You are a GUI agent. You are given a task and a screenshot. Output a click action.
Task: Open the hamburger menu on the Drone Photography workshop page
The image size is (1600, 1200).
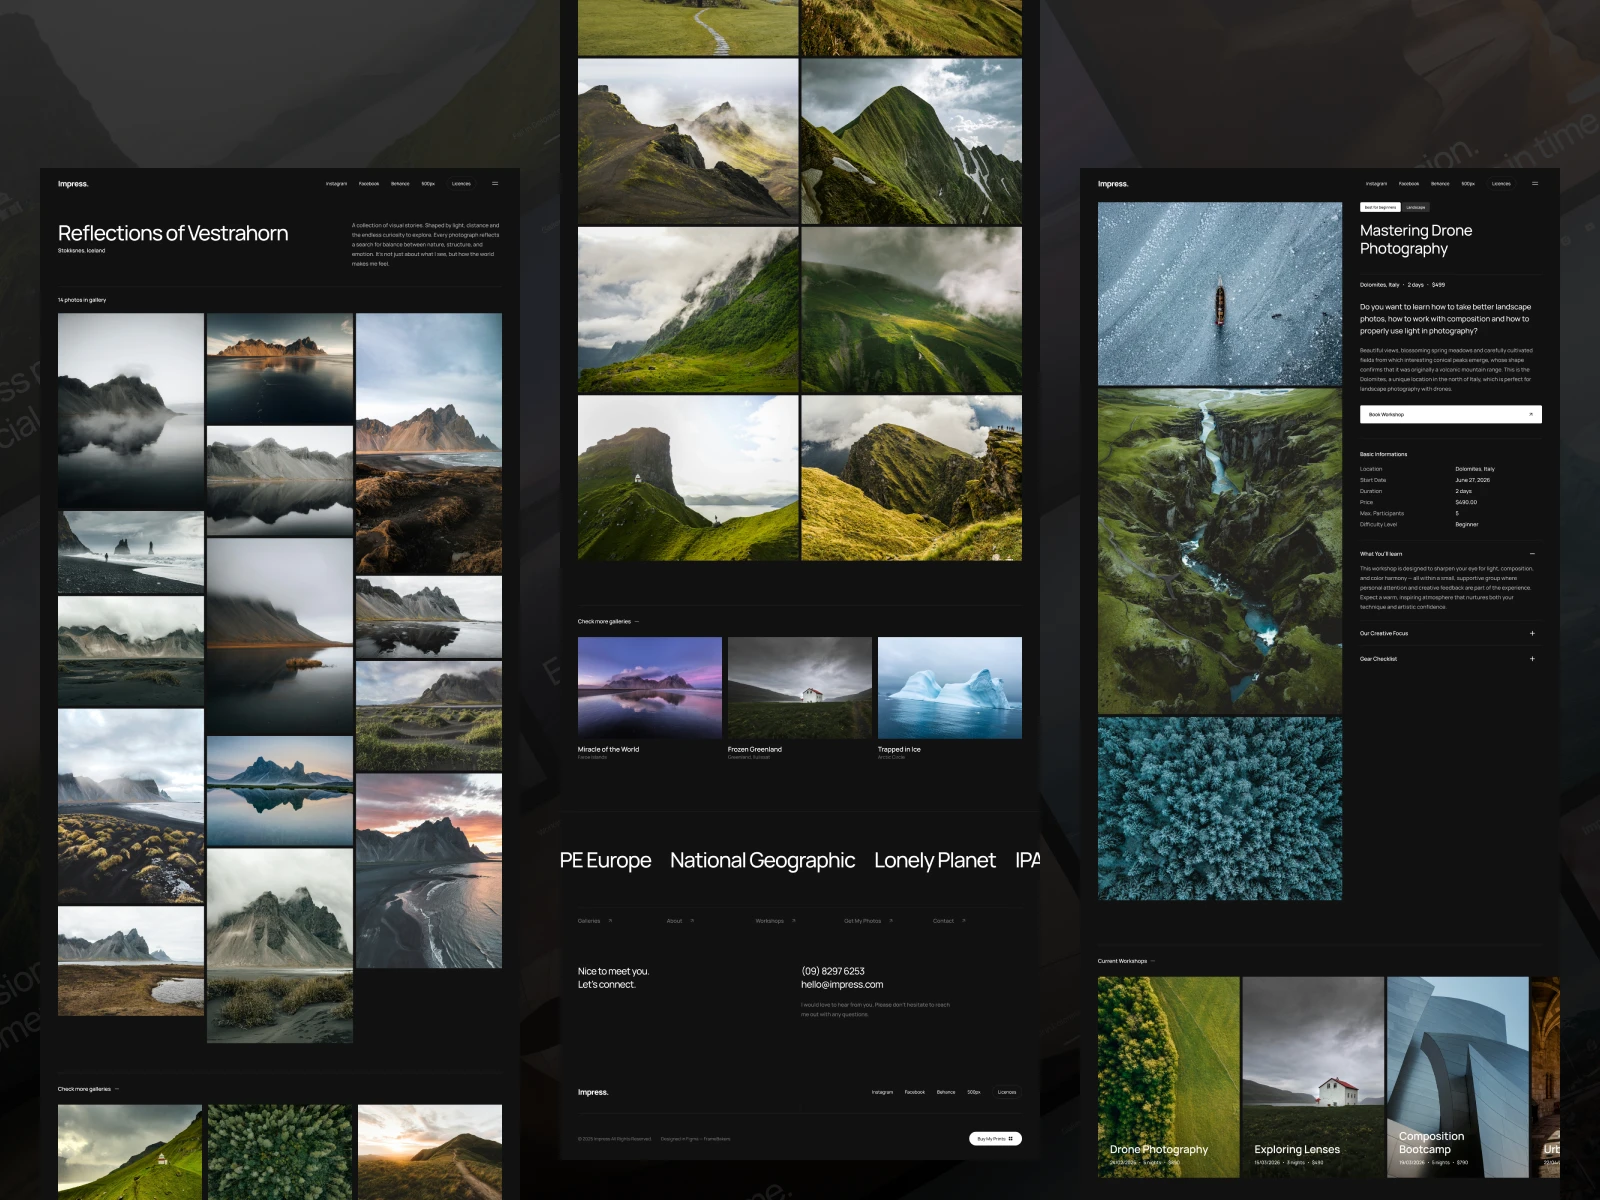click(1535, 184)
